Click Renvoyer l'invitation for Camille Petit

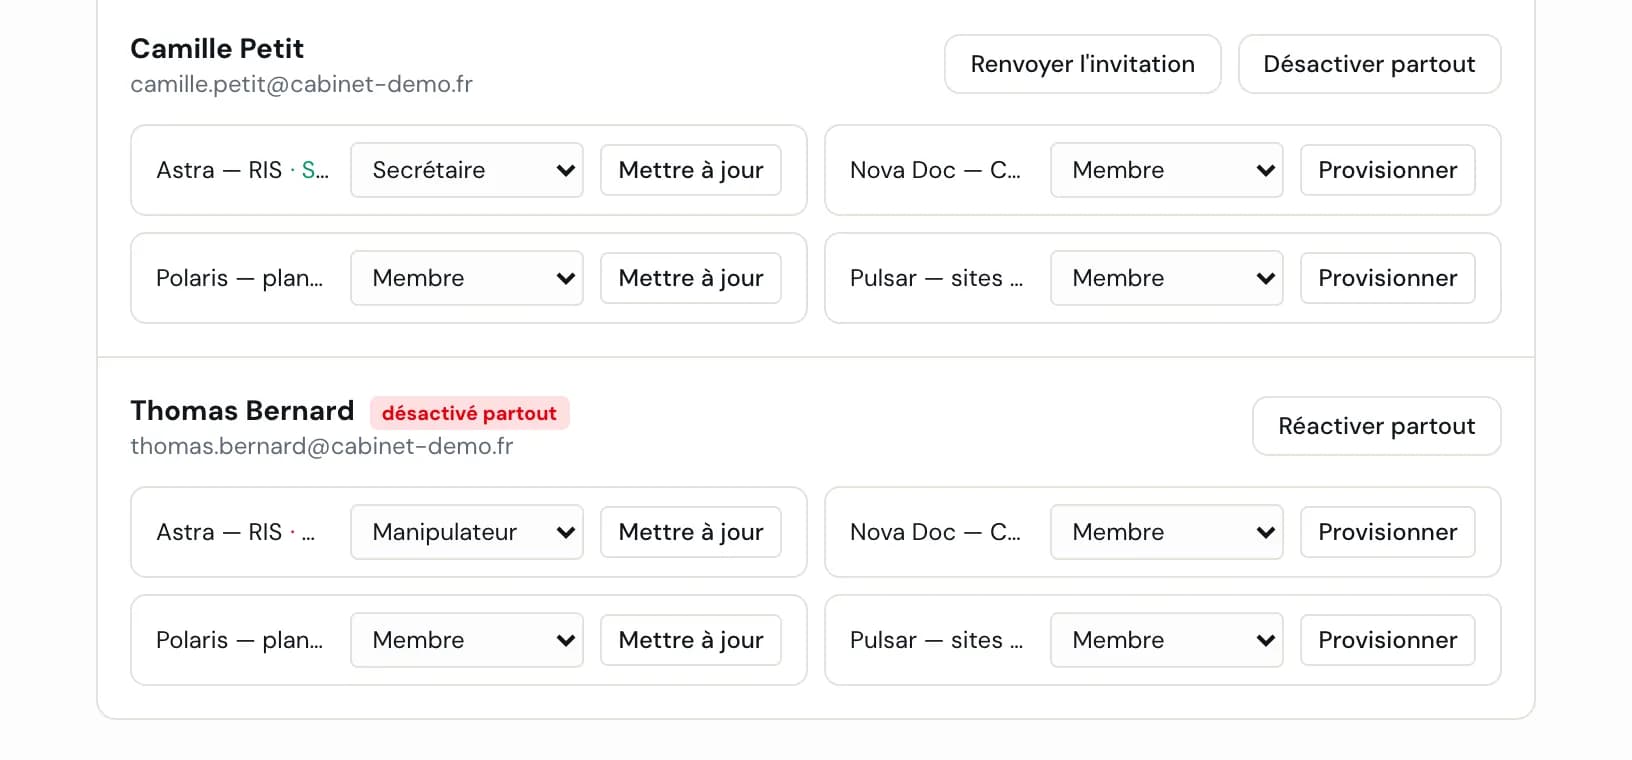pos(1082,64)
